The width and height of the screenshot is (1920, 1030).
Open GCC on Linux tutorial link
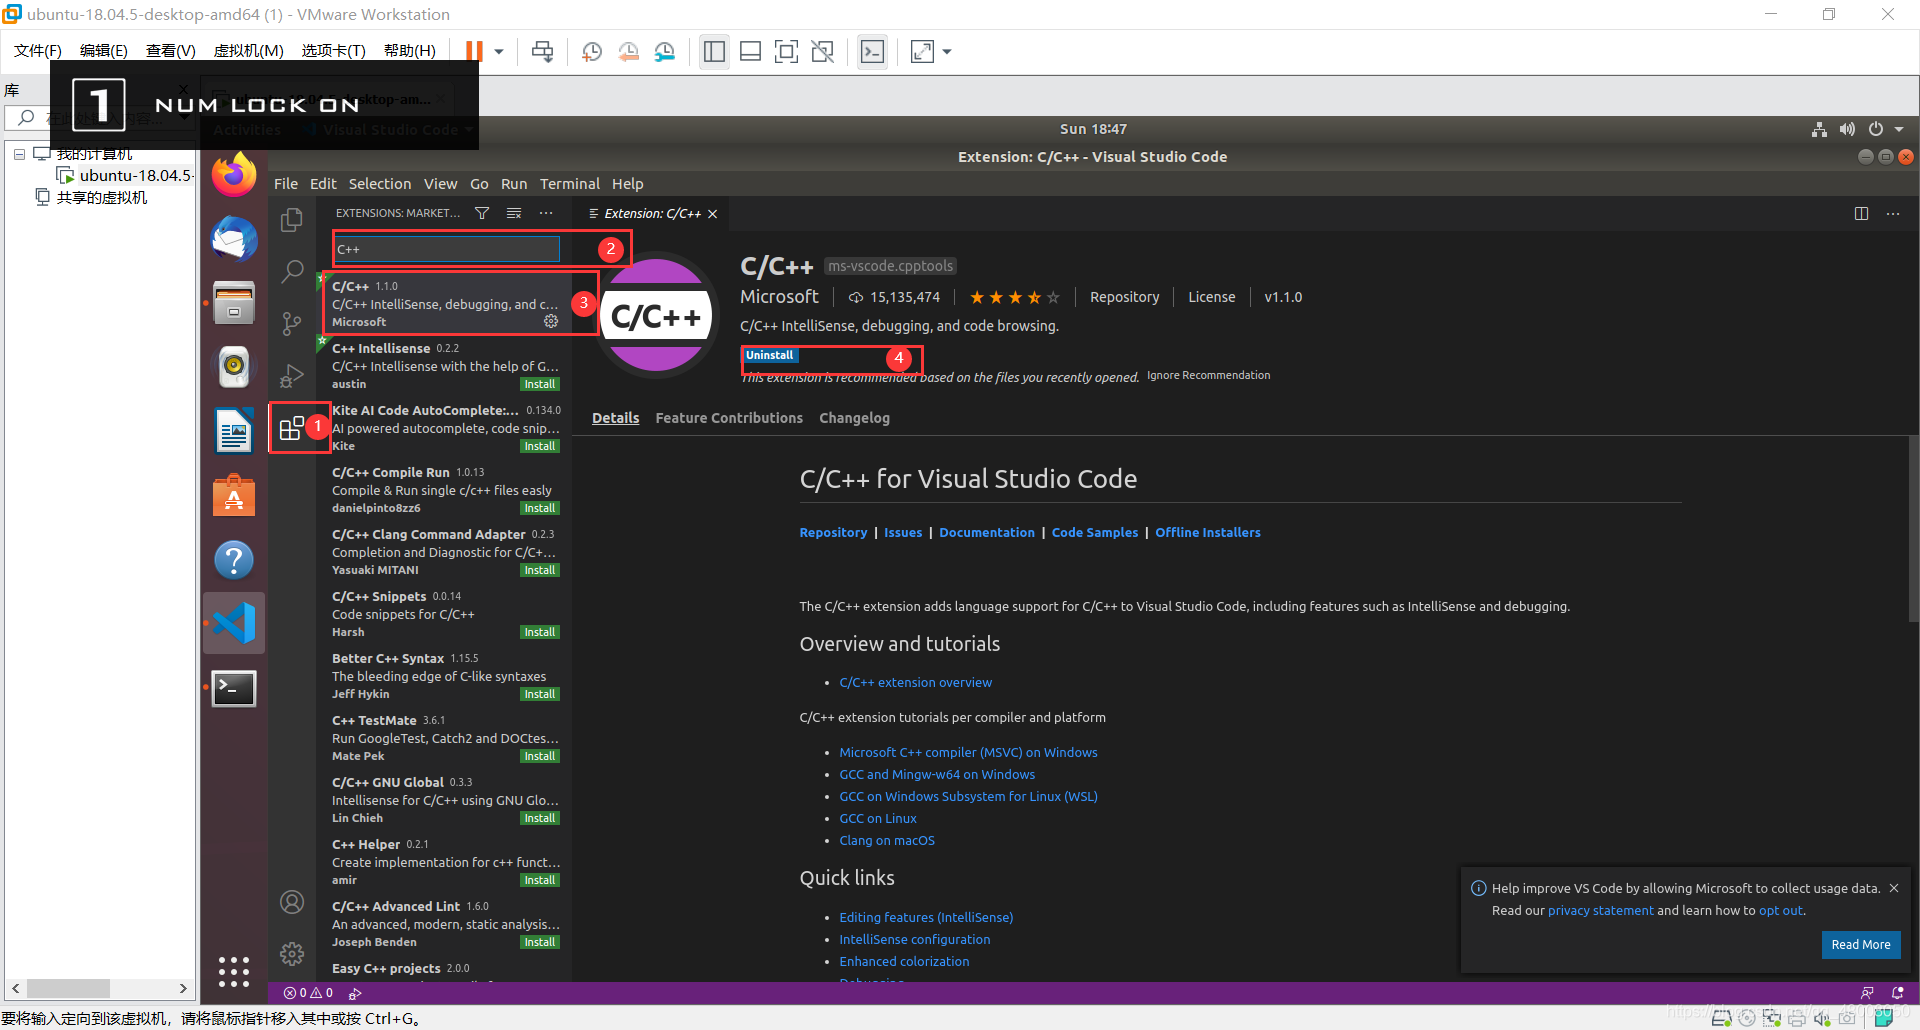point(878,818)
